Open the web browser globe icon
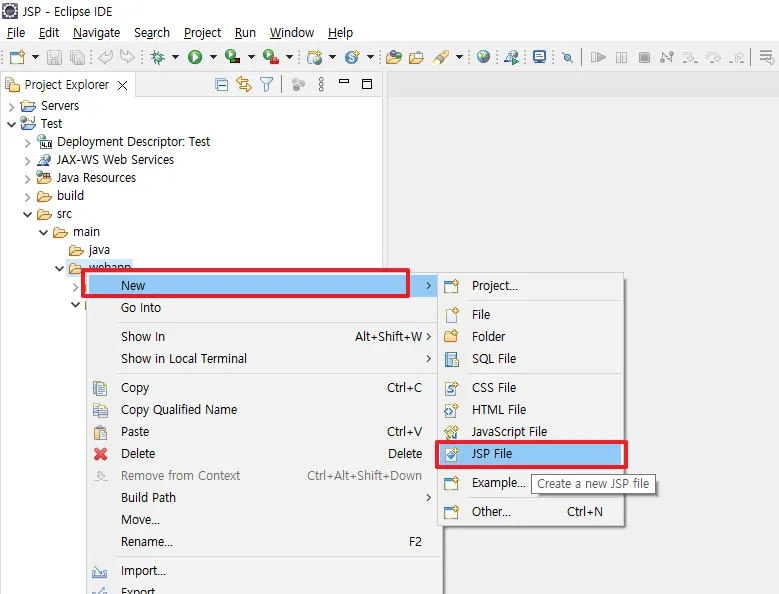Image resolution: width=779 pixels, height=594 pixels. click(484, 58)
